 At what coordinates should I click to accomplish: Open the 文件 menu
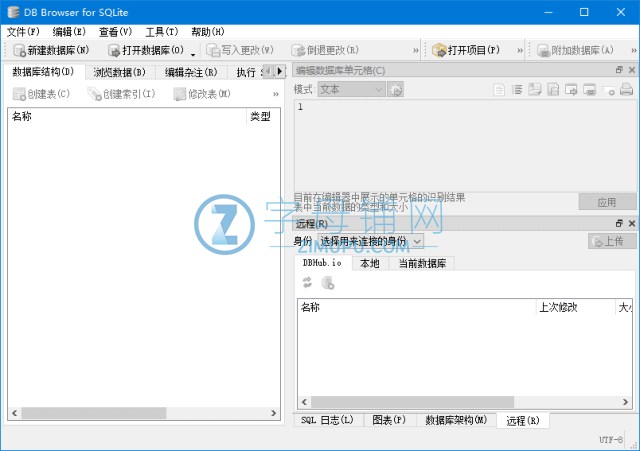23,32
